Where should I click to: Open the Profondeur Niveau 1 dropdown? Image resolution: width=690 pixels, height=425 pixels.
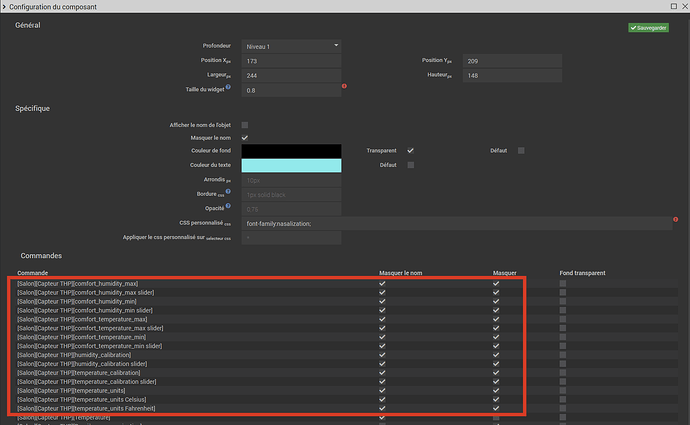[291, 46]
